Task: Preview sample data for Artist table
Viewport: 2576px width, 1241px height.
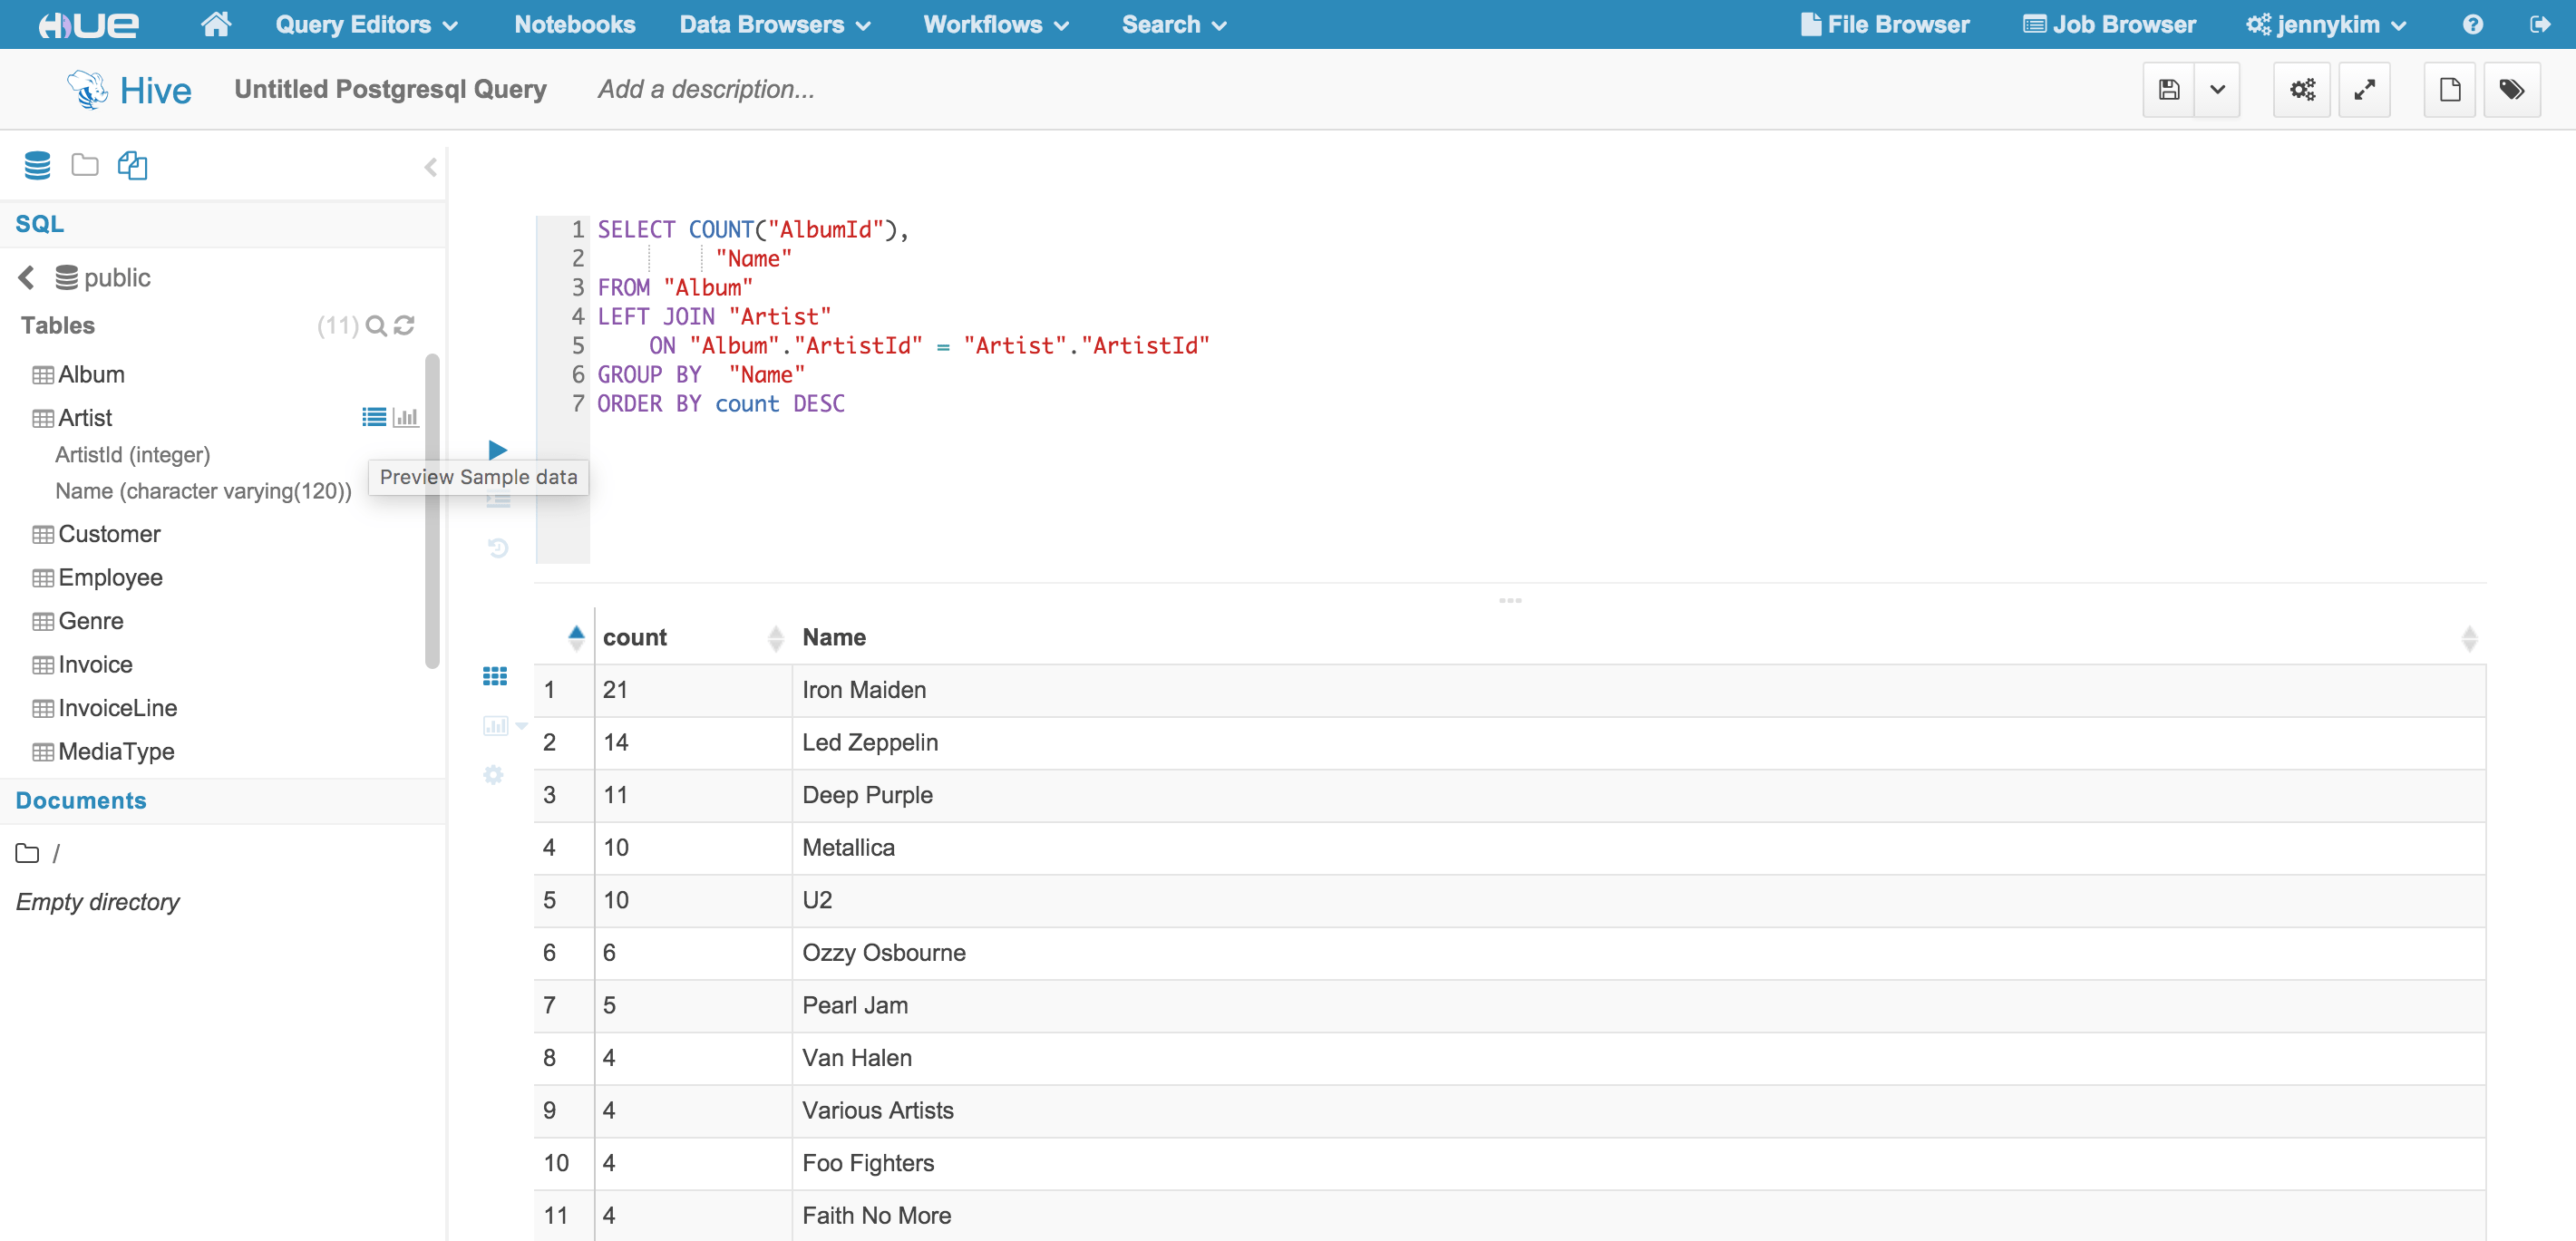Action: coord(374,417)
